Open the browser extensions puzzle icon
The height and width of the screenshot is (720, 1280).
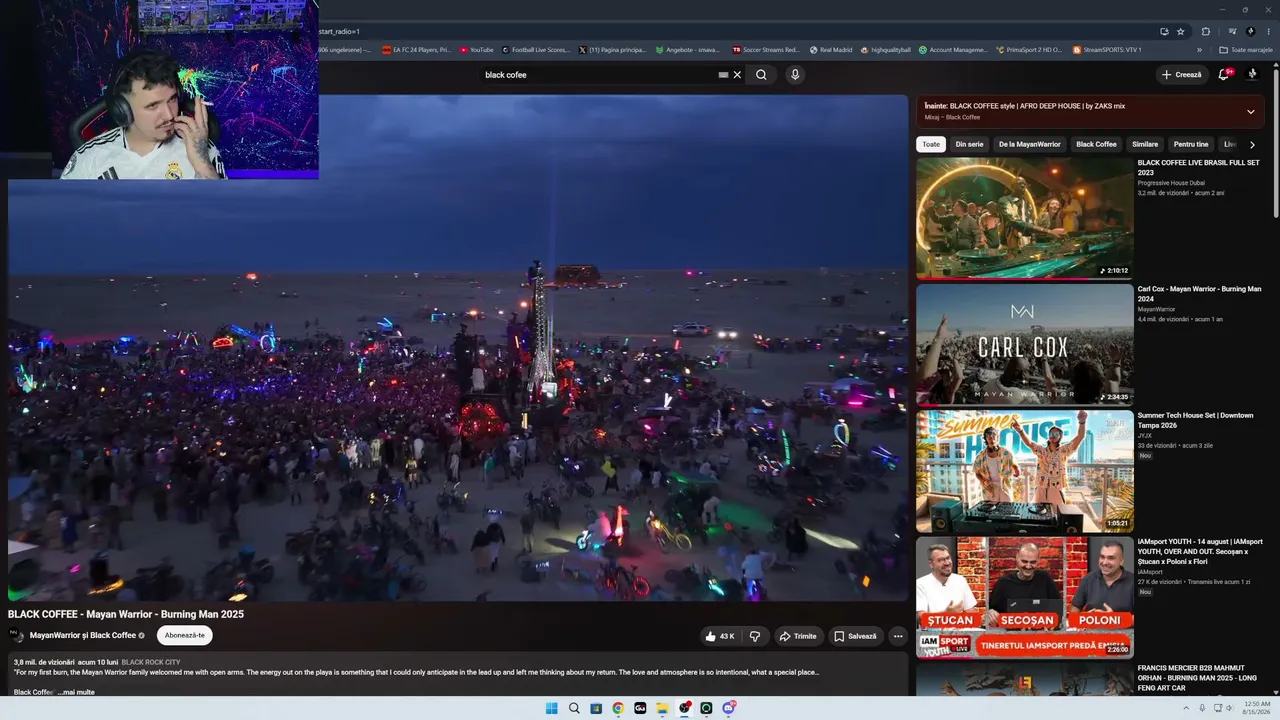(x=1206, y=31)
